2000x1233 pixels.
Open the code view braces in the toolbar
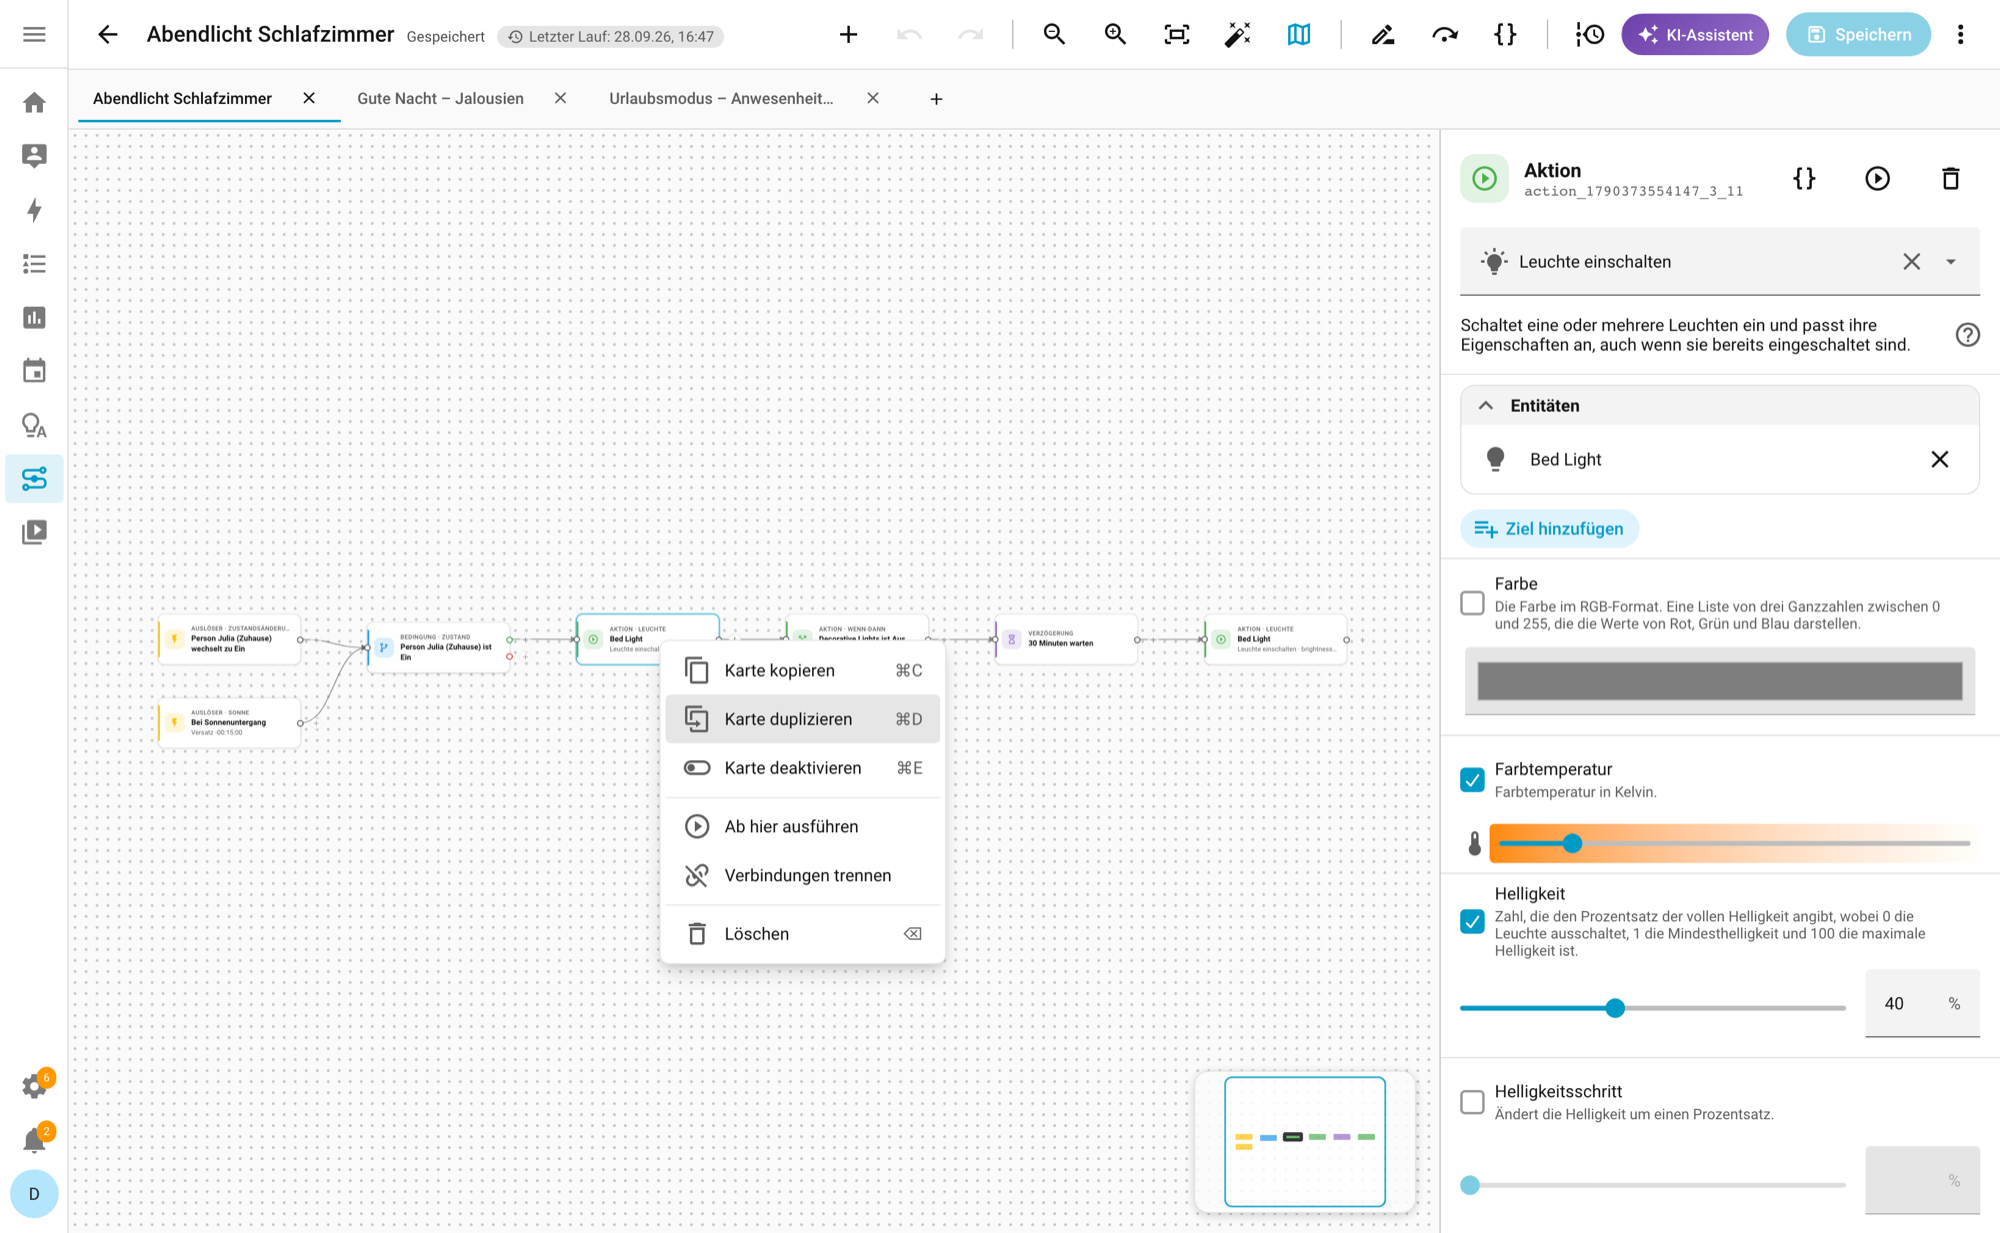pyautogui.click(x=1505, y=34)
